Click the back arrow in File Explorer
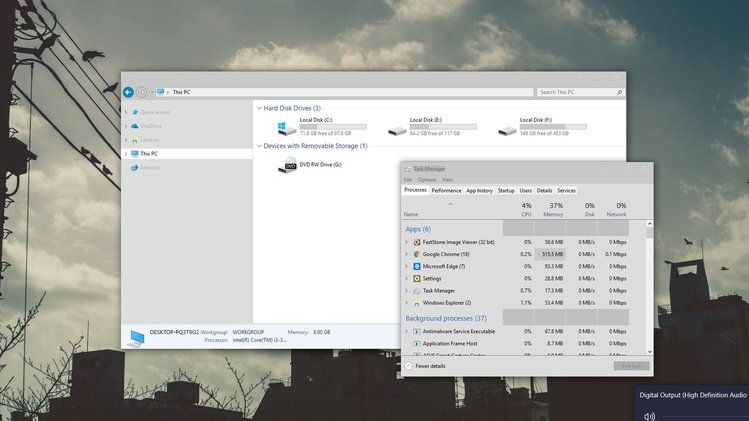749x421 pixels. tap(129, 92)
